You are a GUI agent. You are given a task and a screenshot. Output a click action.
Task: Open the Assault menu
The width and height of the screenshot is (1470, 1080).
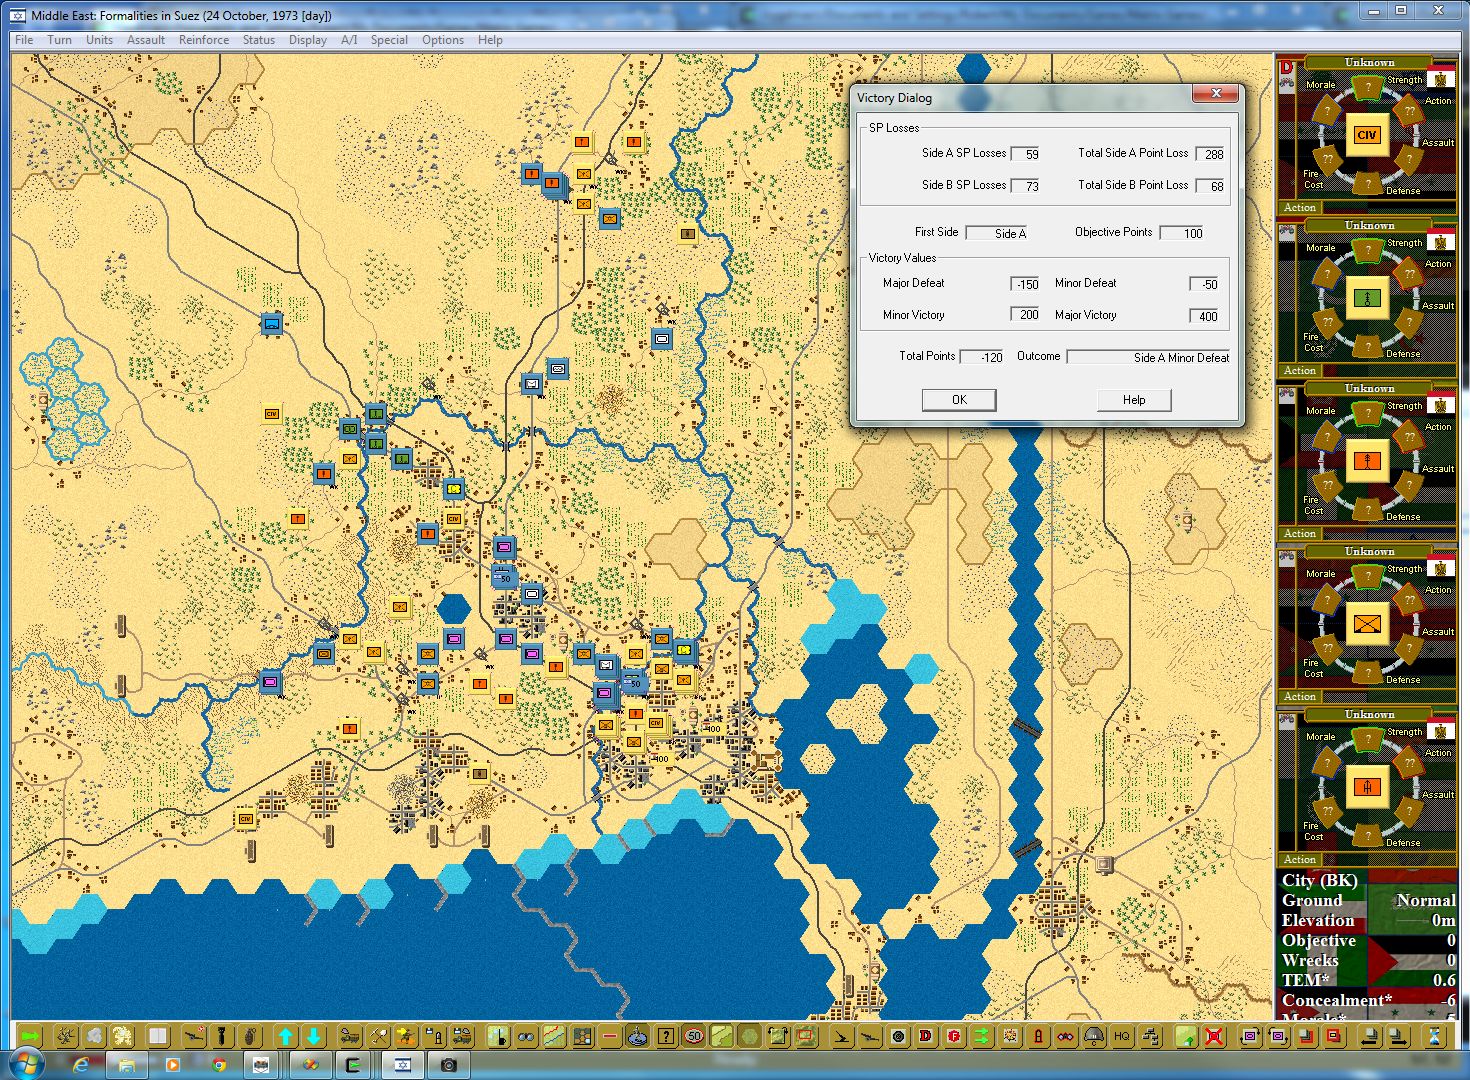[x=146, y=40]
